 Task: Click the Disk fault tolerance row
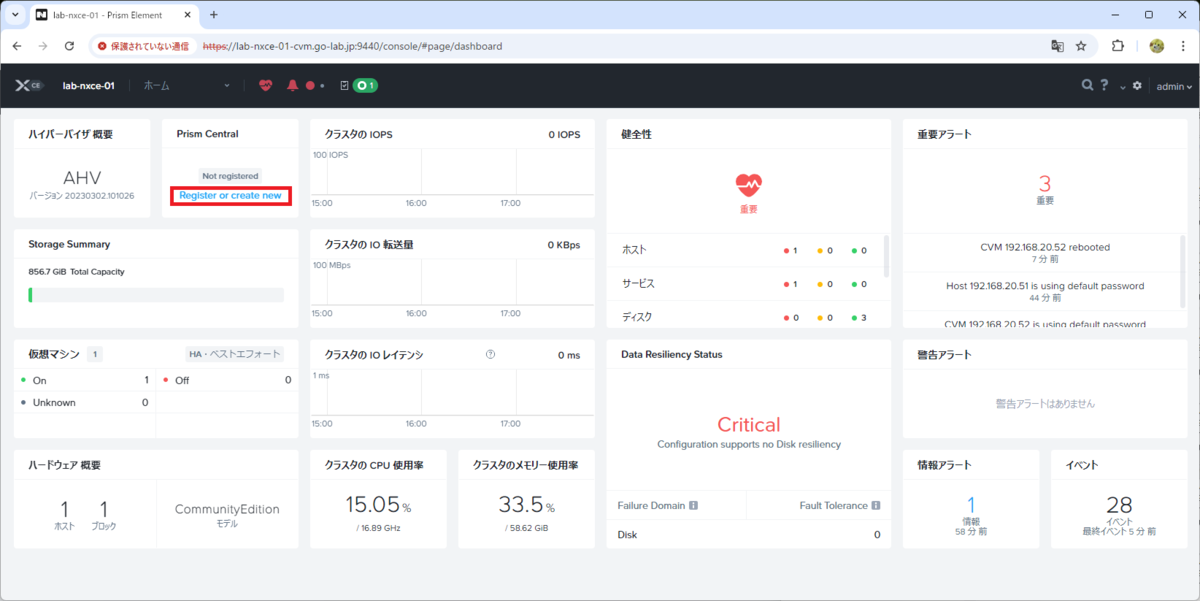(749, 535)
